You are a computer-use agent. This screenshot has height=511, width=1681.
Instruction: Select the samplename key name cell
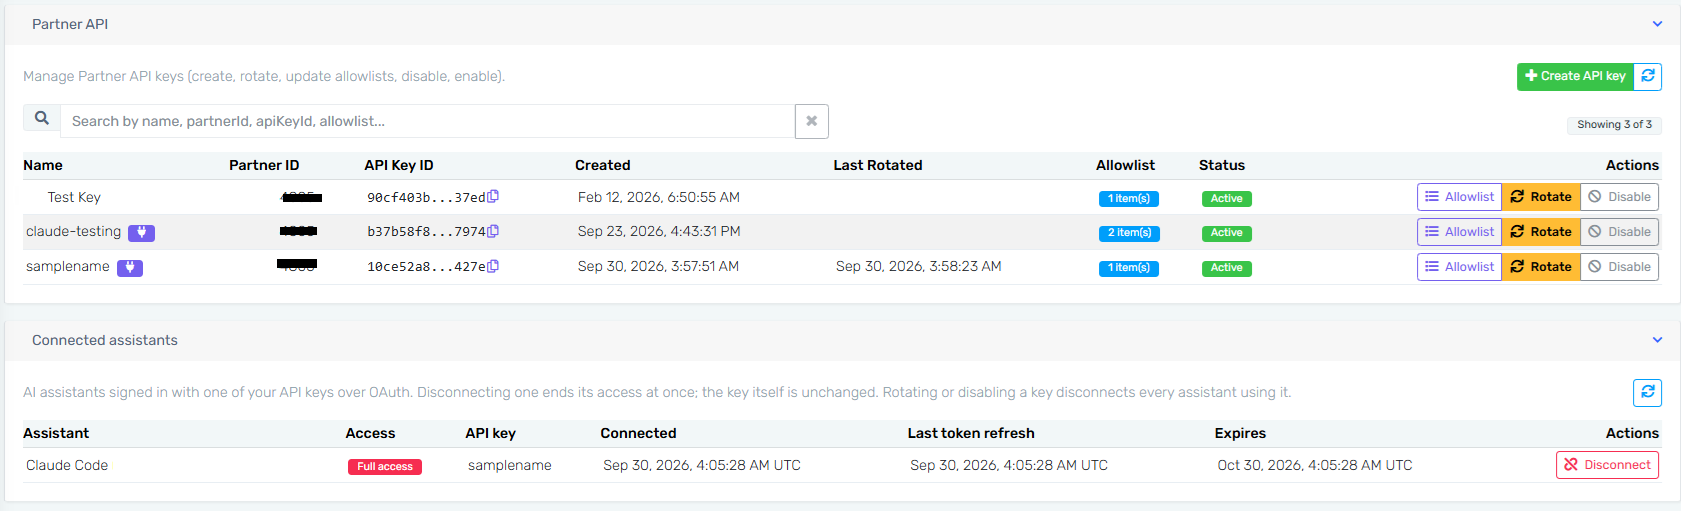tap(68, 266)
